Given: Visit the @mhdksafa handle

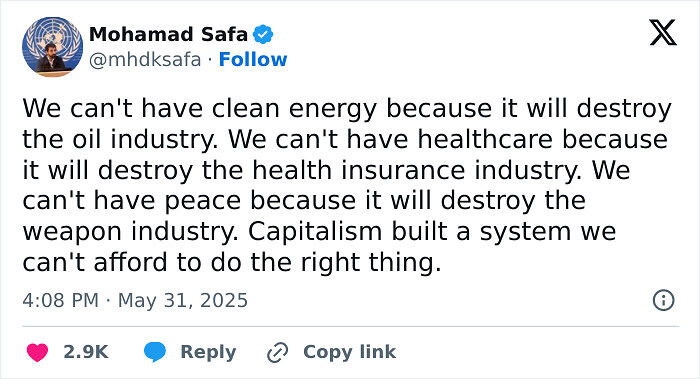Looking at the screenshot, I should click(x=145, y=59).
